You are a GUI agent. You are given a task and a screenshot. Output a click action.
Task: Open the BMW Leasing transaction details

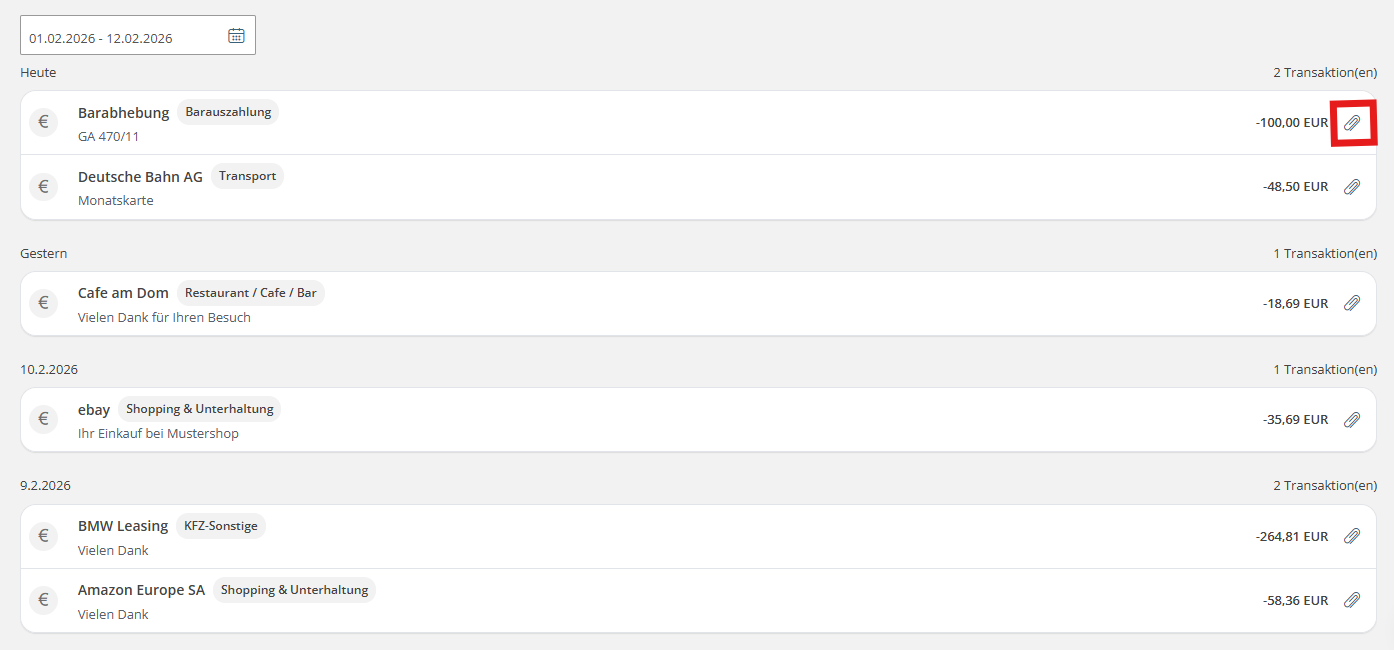(123, 526)
